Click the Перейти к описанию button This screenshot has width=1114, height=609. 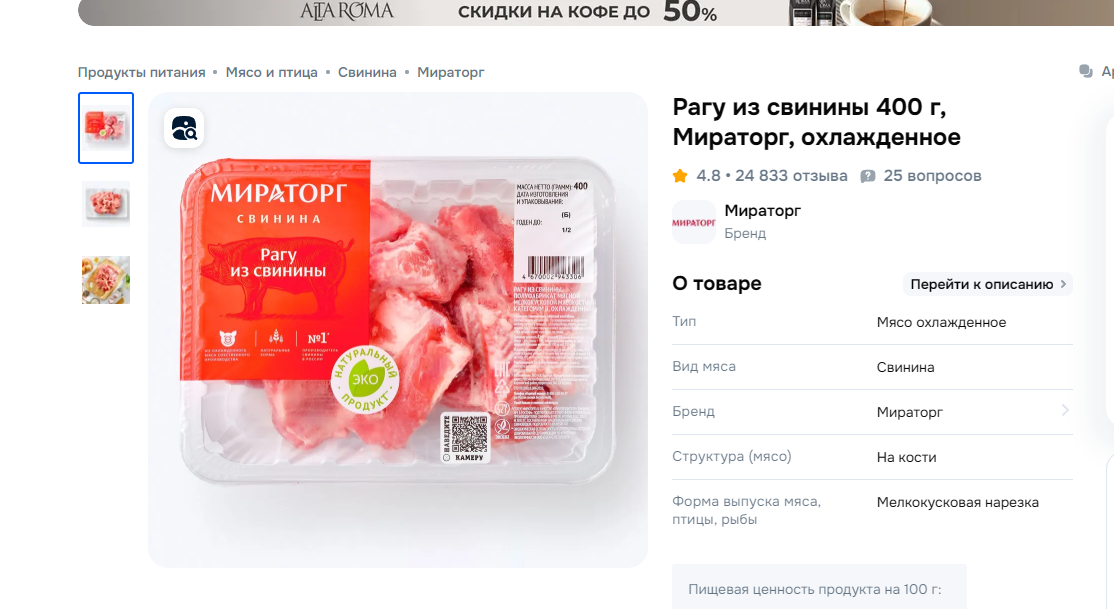pos(988,284)
